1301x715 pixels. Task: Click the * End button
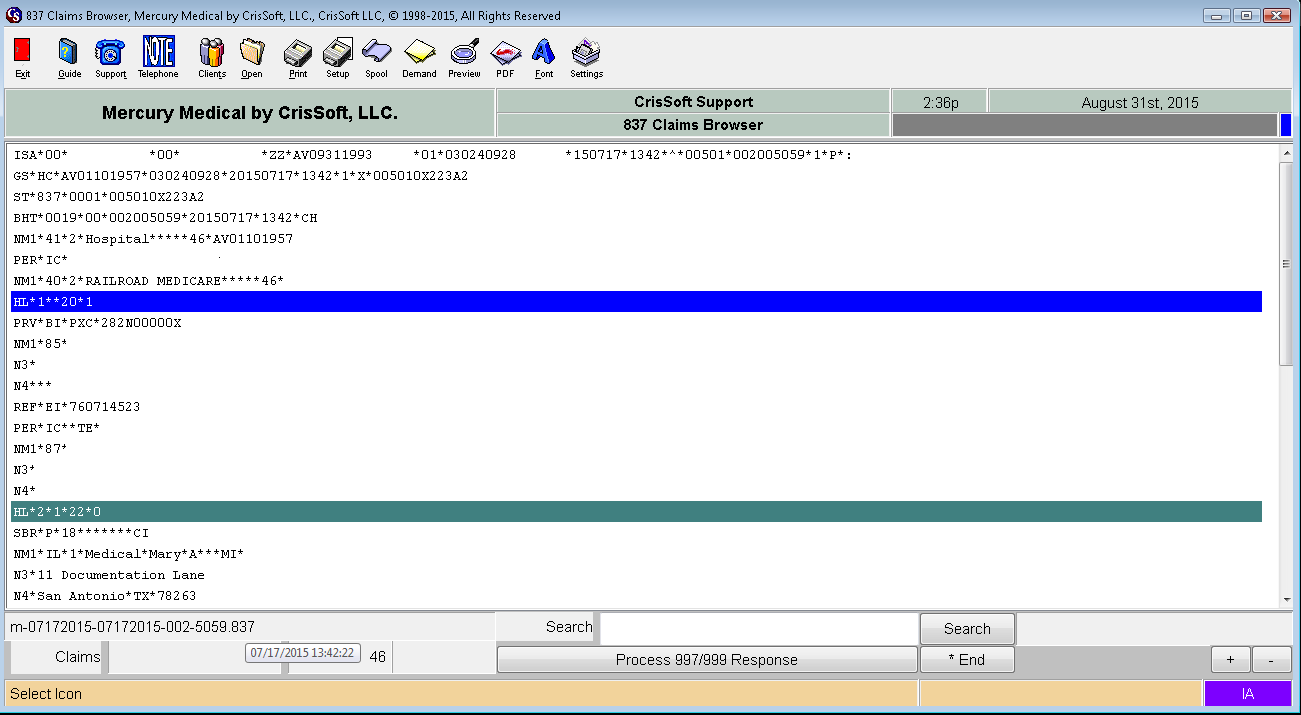click(966, 659)
